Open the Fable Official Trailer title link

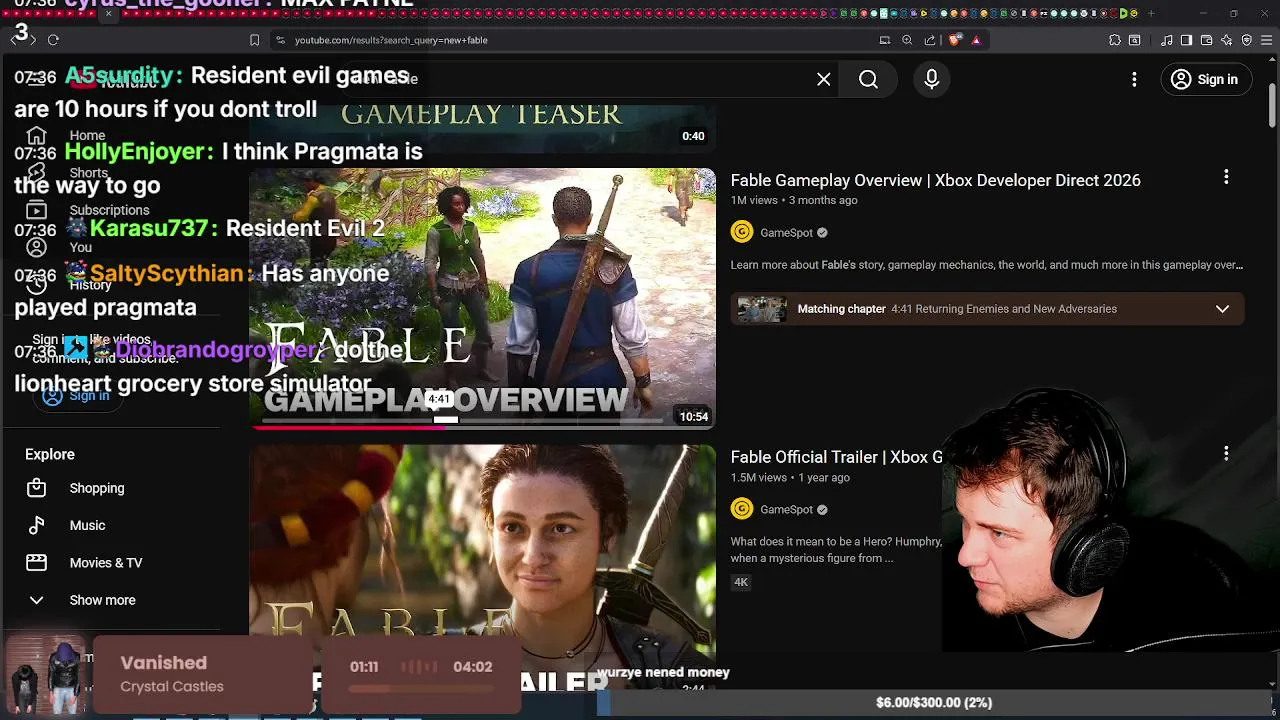(x=836, y=457)
